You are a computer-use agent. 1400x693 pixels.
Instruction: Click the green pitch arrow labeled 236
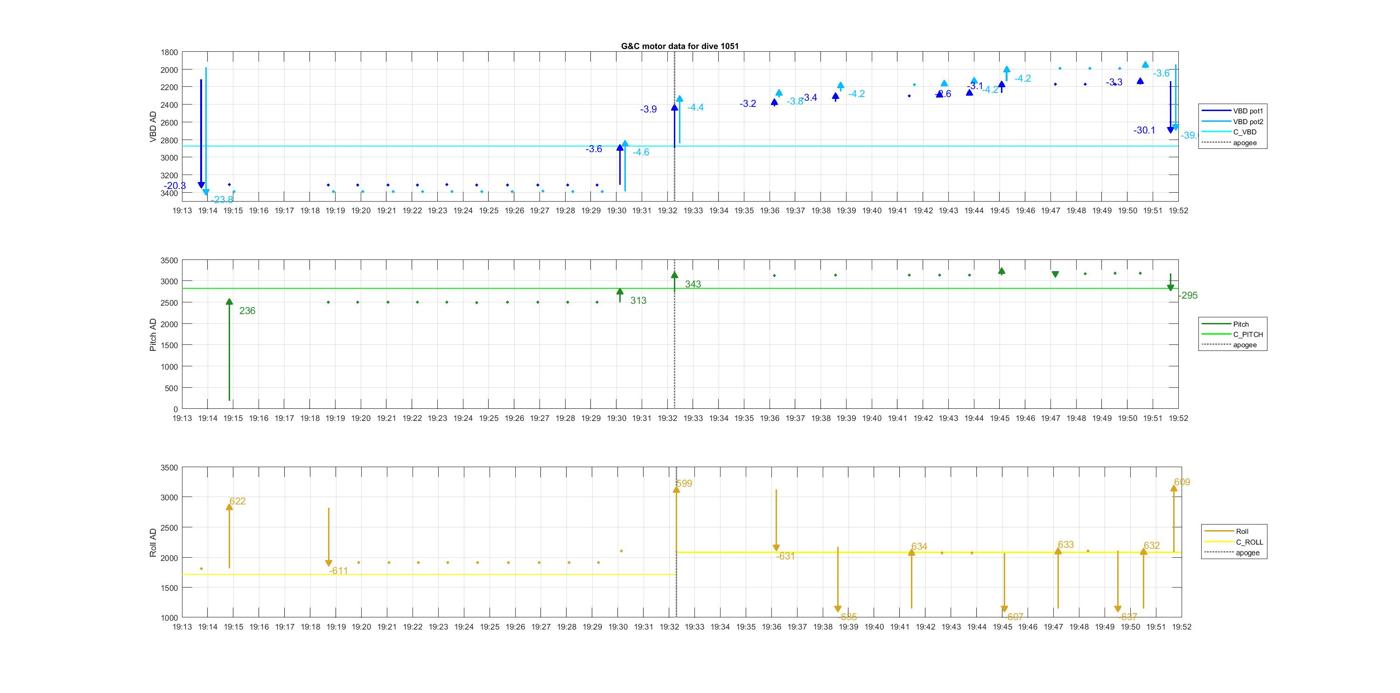pyautogui.click(x=229, y=350)
